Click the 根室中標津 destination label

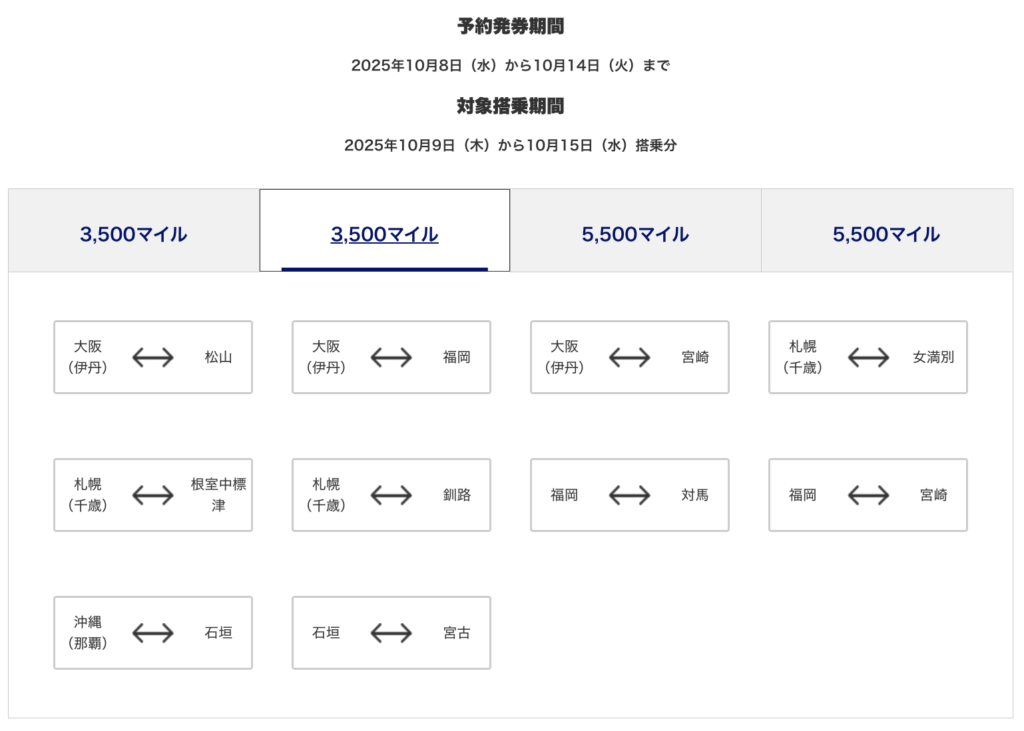click(x=218, y=495)
